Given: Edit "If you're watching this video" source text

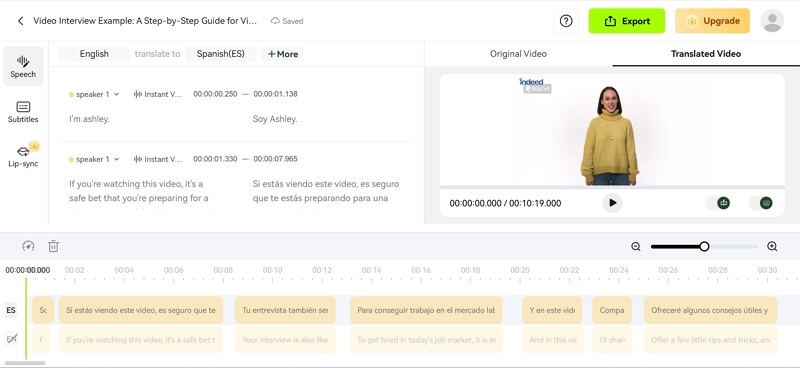Looking at the screenshot, I should pos(139,191).
